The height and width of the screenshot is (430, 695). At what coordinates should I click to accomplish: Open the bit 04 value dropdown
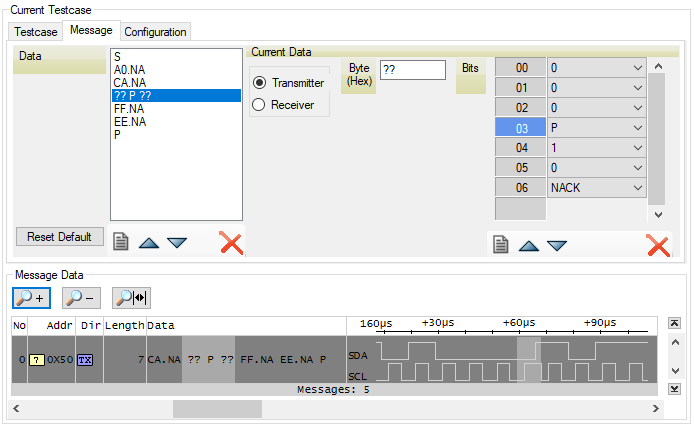(596, 147)
